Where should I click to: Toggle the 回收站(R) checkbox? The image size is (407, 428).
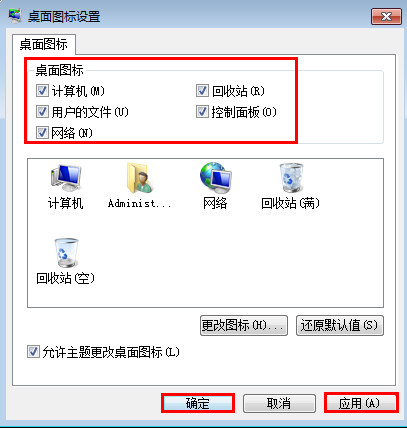[202, 91]
